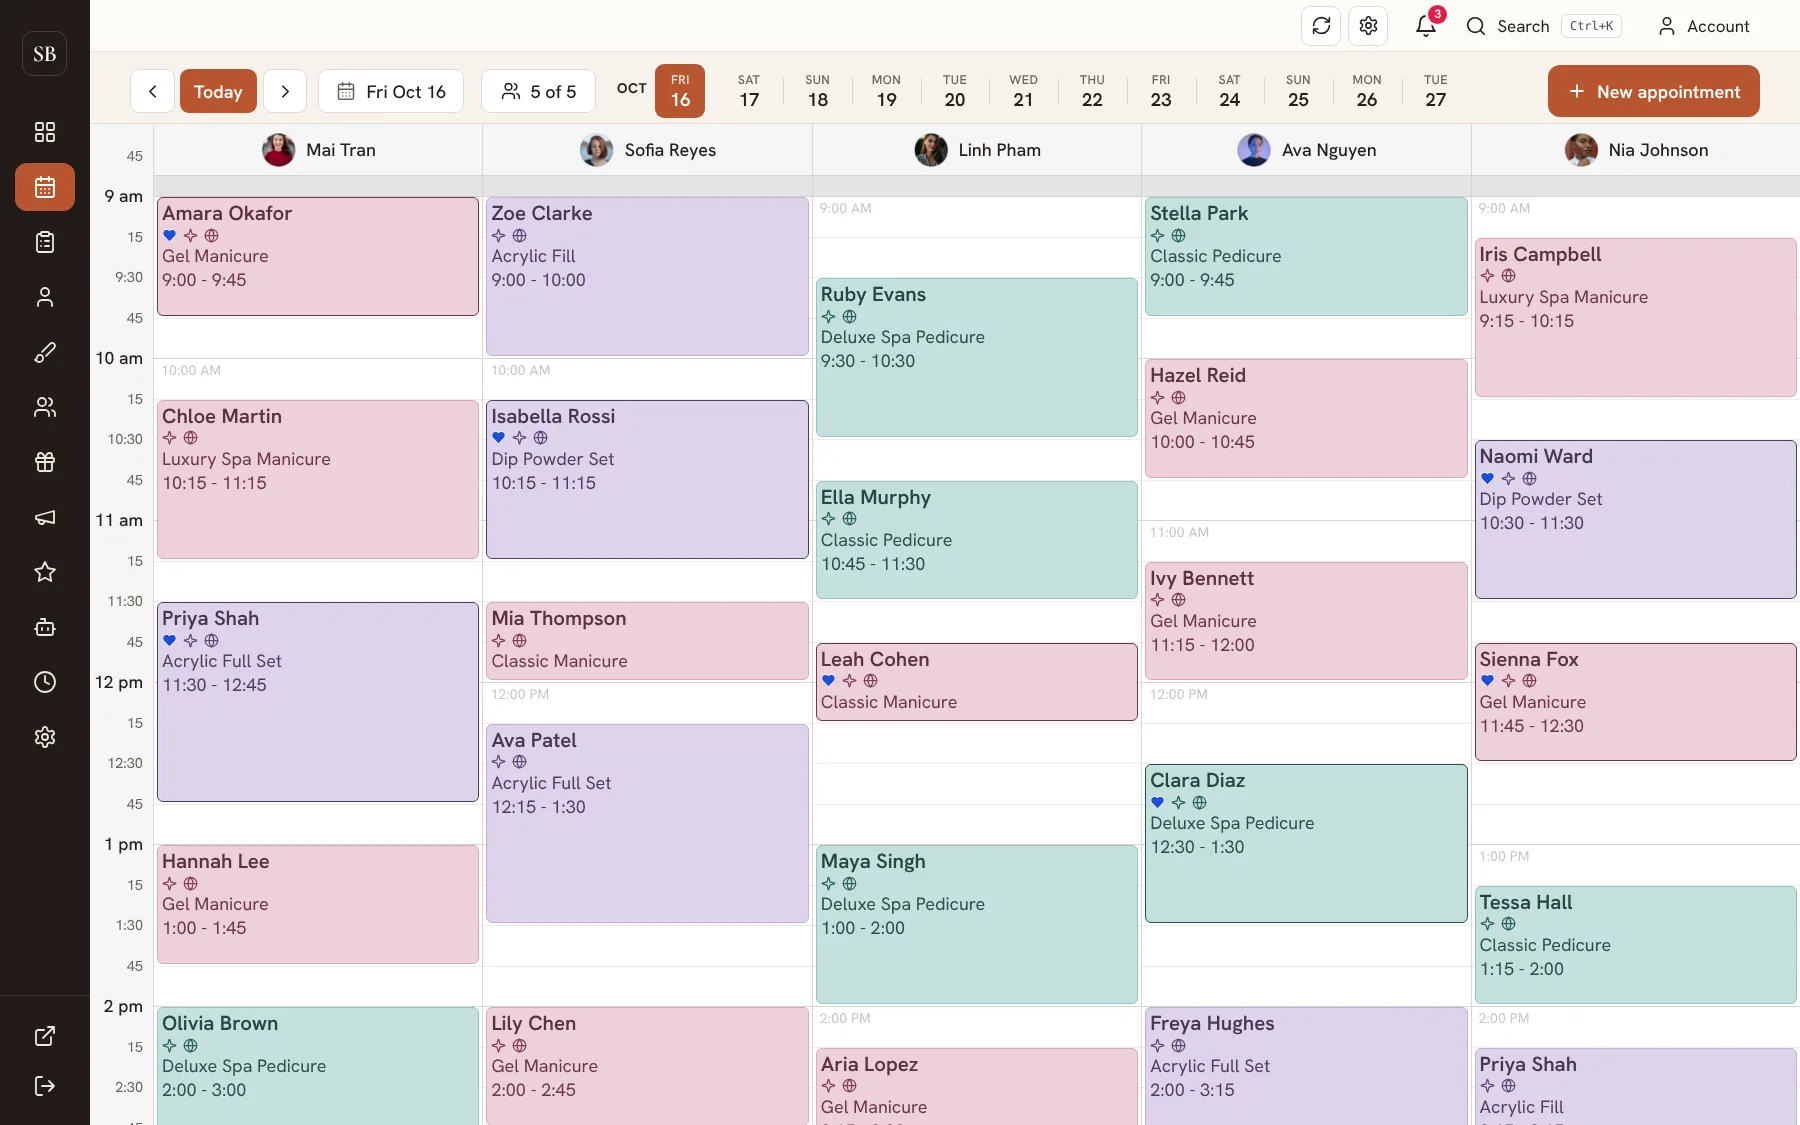Open Ruby Evans Deluxe Spa Pedicure appointment

[977, 357]
